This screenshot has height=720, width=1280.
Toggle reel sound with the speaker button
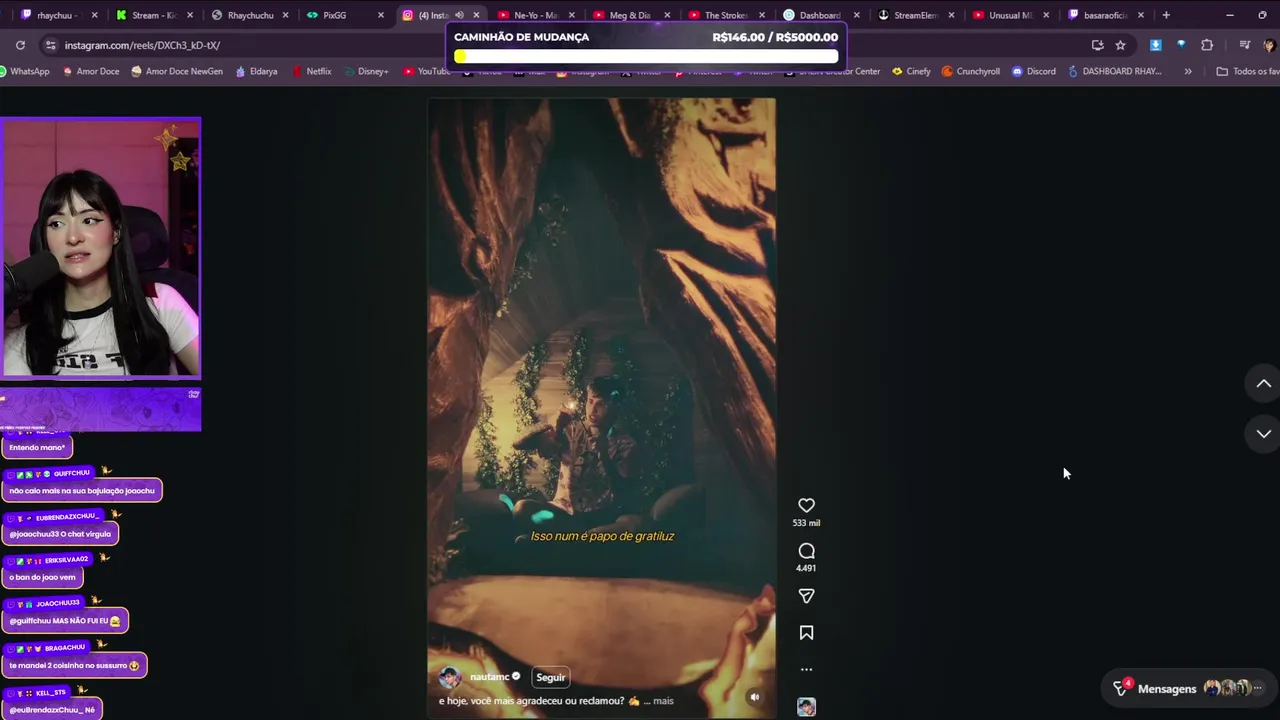pos(755,697)
